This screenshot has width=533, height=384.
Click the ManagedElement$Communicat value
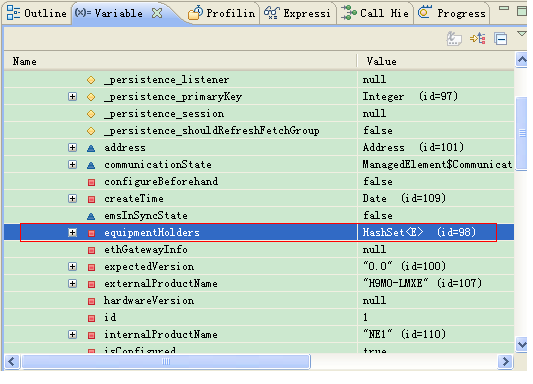click(x=437, y=164)
